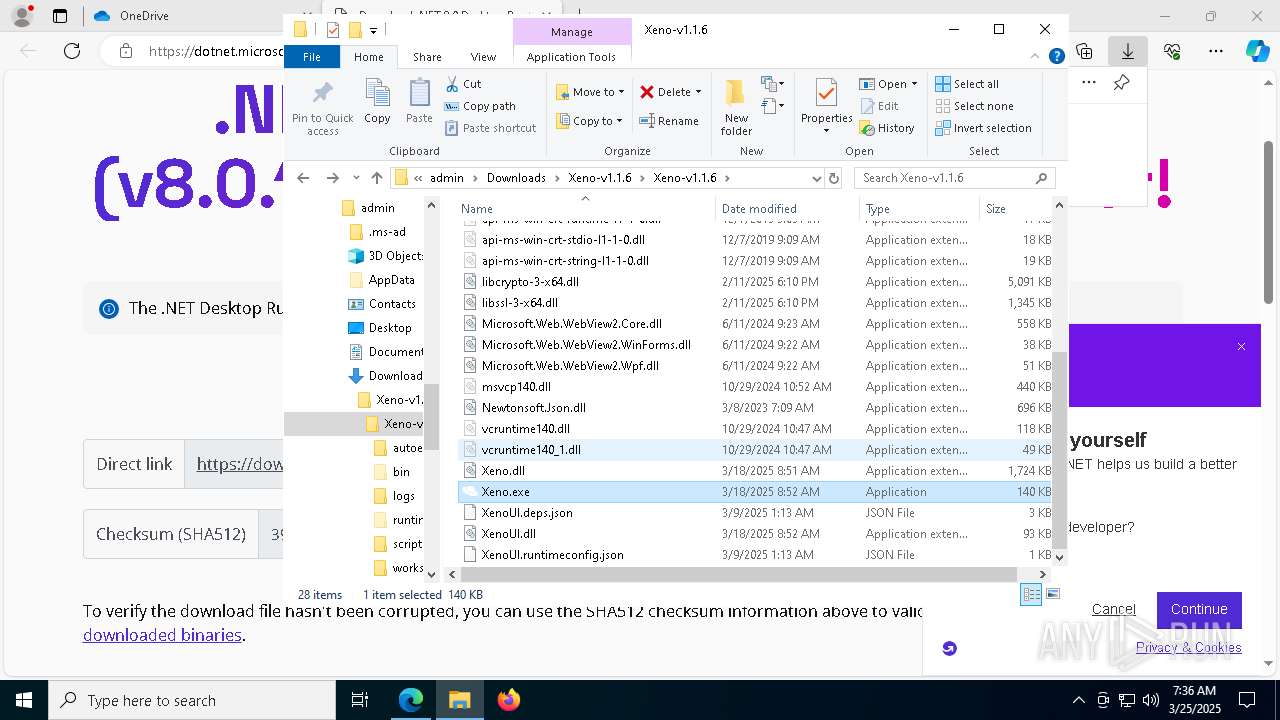Click Copy path in Clipboard group
Image resolution: width=1280 pixels, height=720 pixels.
[x=480, y=106]
